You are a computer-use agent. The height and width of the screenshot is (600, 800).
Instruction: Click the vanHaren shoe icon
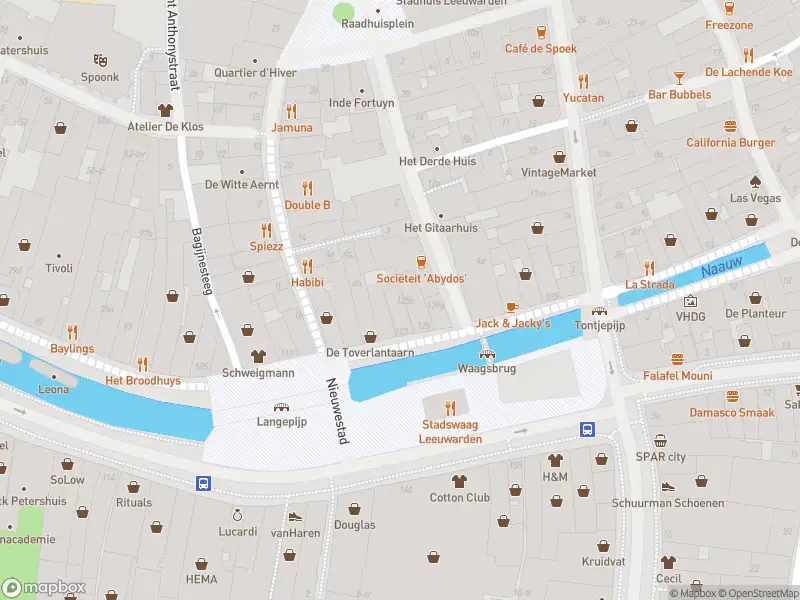pyautogui.click(x=295, y=517)
